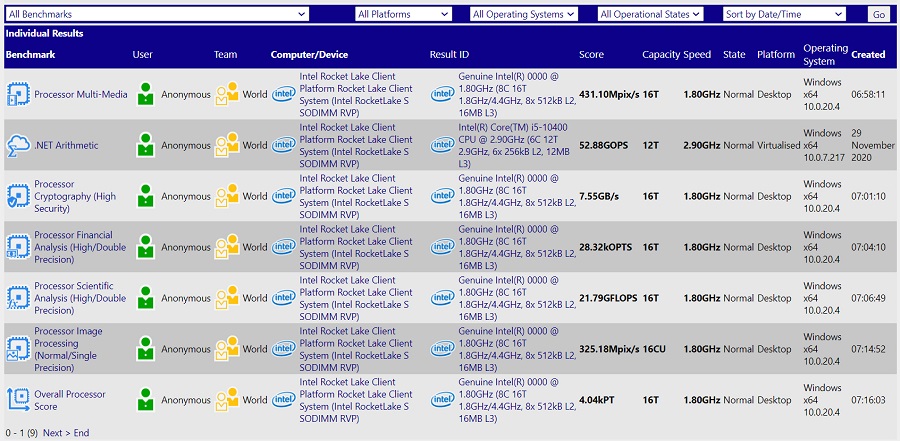Click Intel result logo in Overall Processor Score row
This screenshot has width=900, height=441.
(x=443, y=400)
